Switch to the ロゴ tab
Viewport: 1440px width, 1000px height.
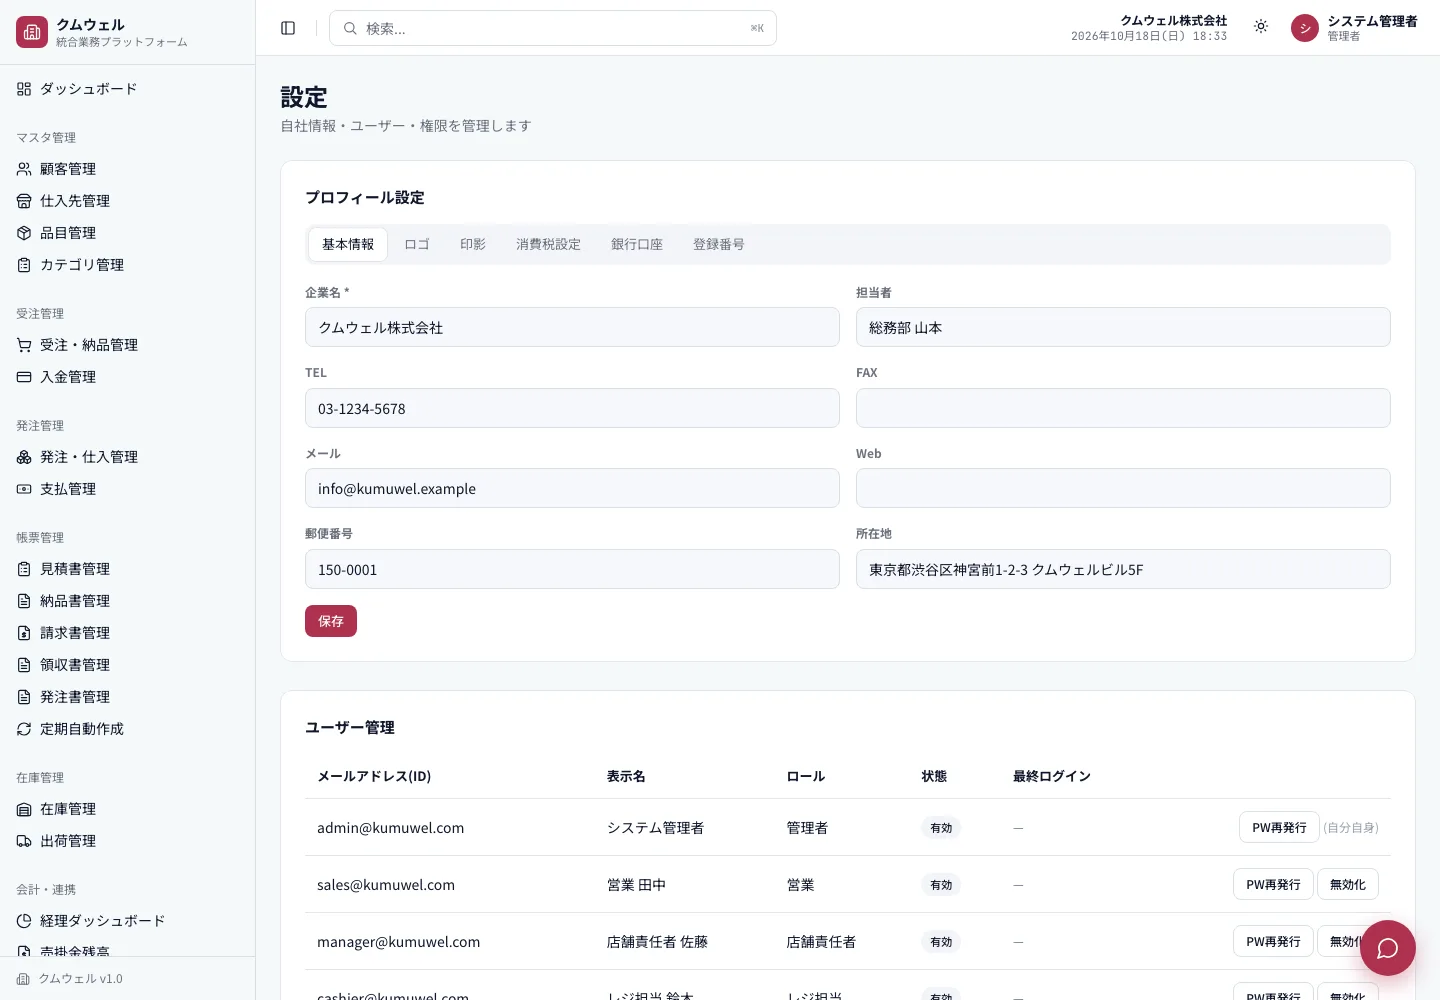tap(417, 244)
